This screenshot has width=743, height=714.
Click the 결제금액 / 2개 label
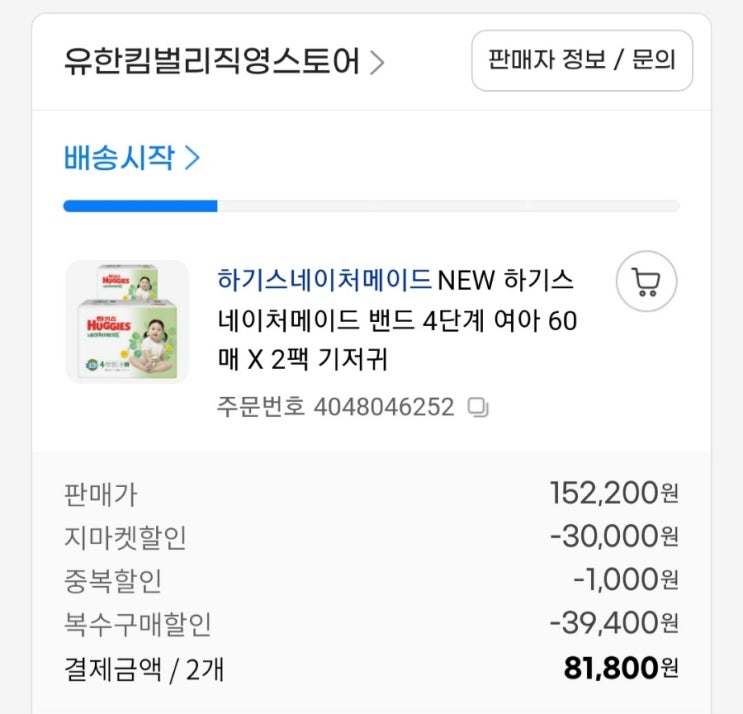point(143,668)
